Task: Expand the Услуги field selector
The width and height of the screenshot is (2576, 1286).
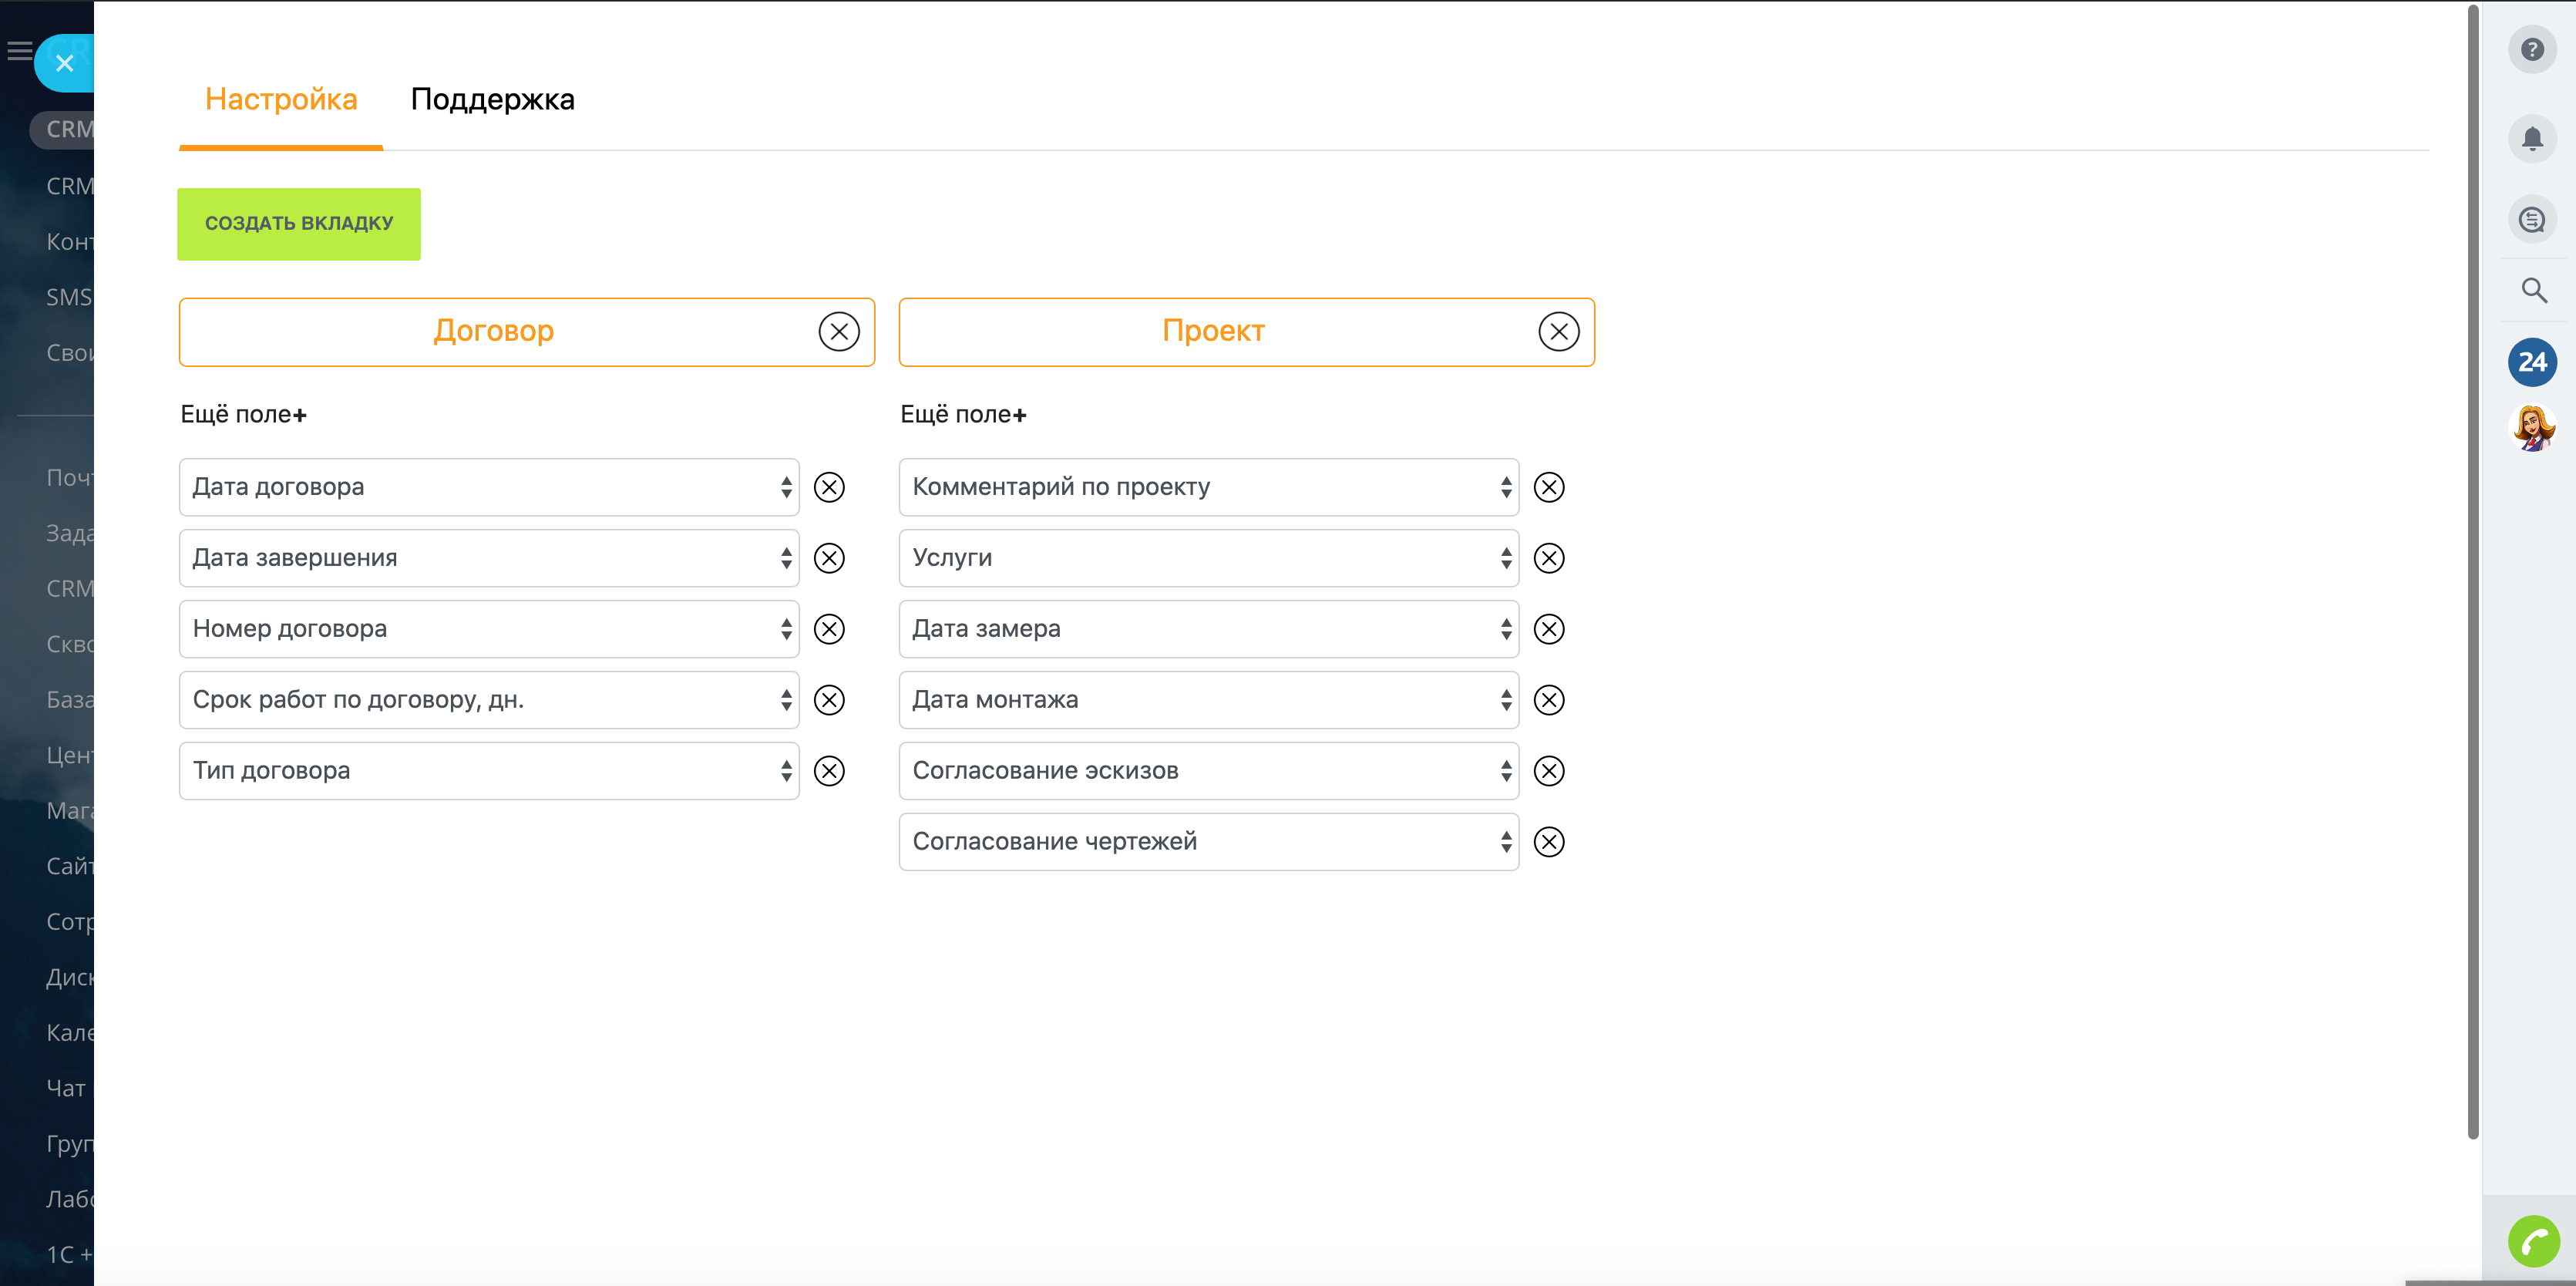Action: (x=1208, y=558)
